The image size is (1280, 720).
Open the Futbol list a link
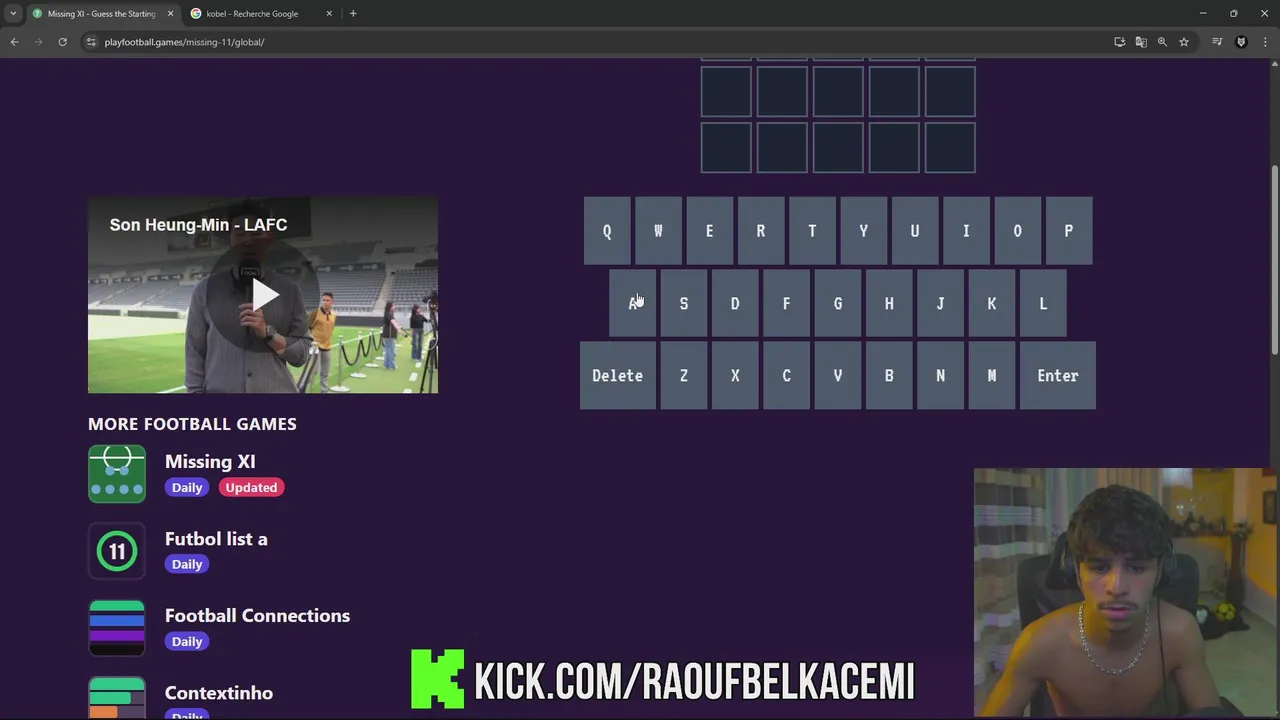pyautogui.click(x=216, y=538)
